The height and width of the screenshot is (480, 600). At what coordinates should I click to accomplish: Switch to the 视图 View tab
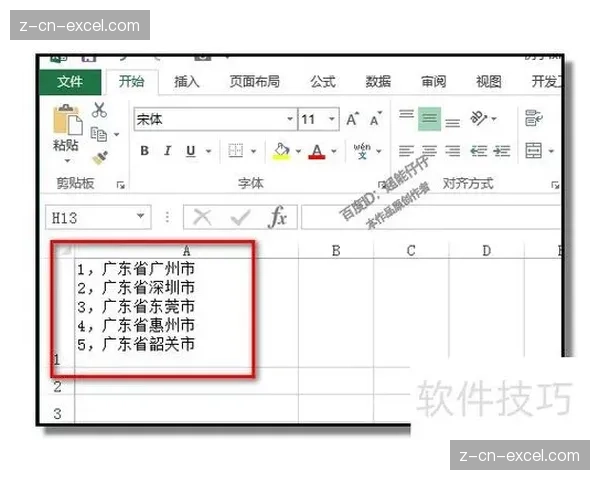click(x=489, y=82)
